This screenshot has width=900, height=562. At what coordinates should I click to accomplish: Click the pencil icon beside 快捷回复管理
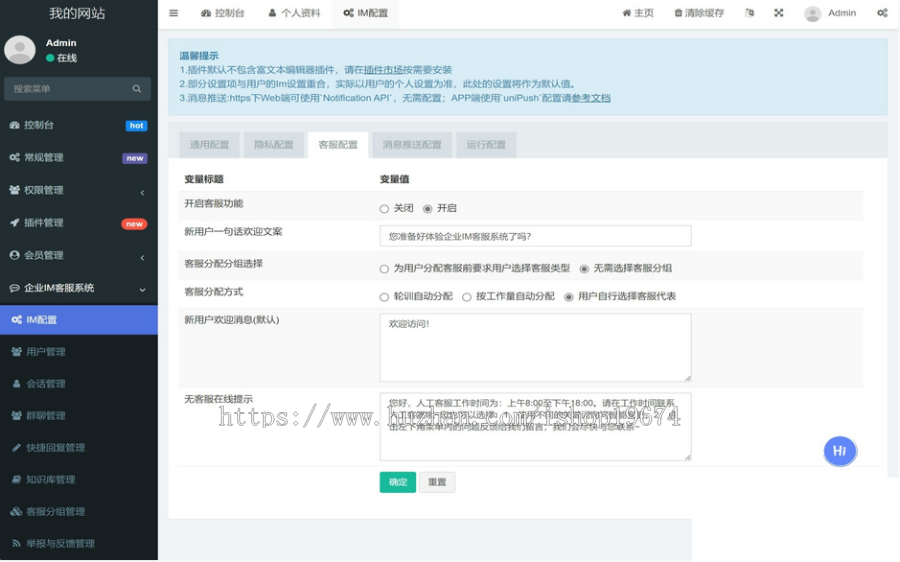point(17,447)
